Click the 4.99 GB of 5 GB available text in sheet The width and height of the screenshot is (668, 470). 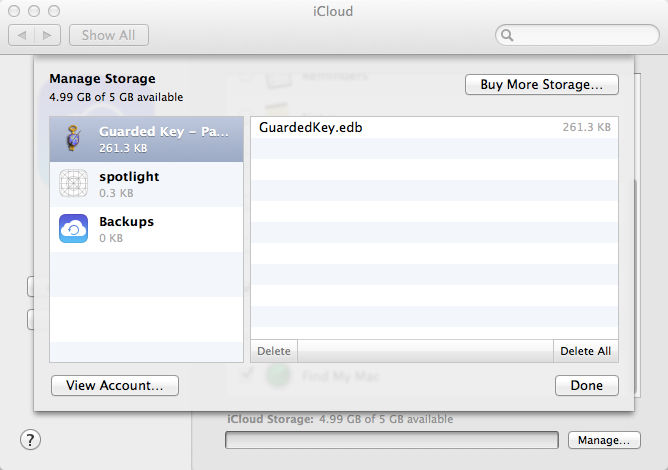[116, 97]
